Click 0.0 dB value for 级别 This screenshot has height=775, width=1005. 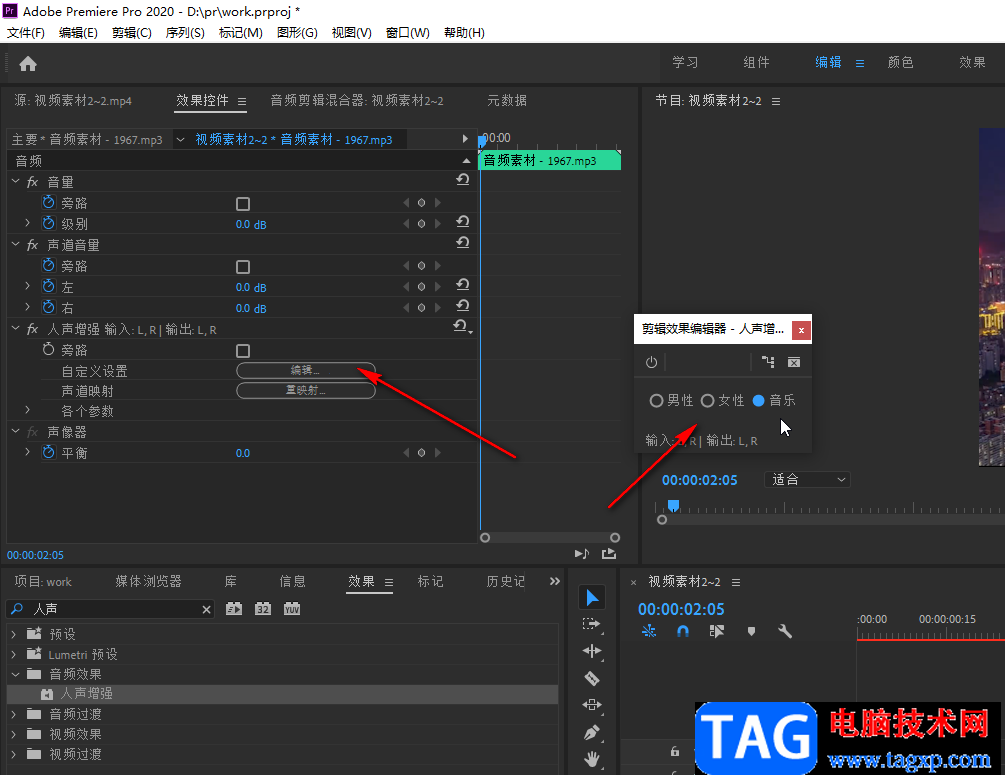pyautogui.click(x=251, y=224)
